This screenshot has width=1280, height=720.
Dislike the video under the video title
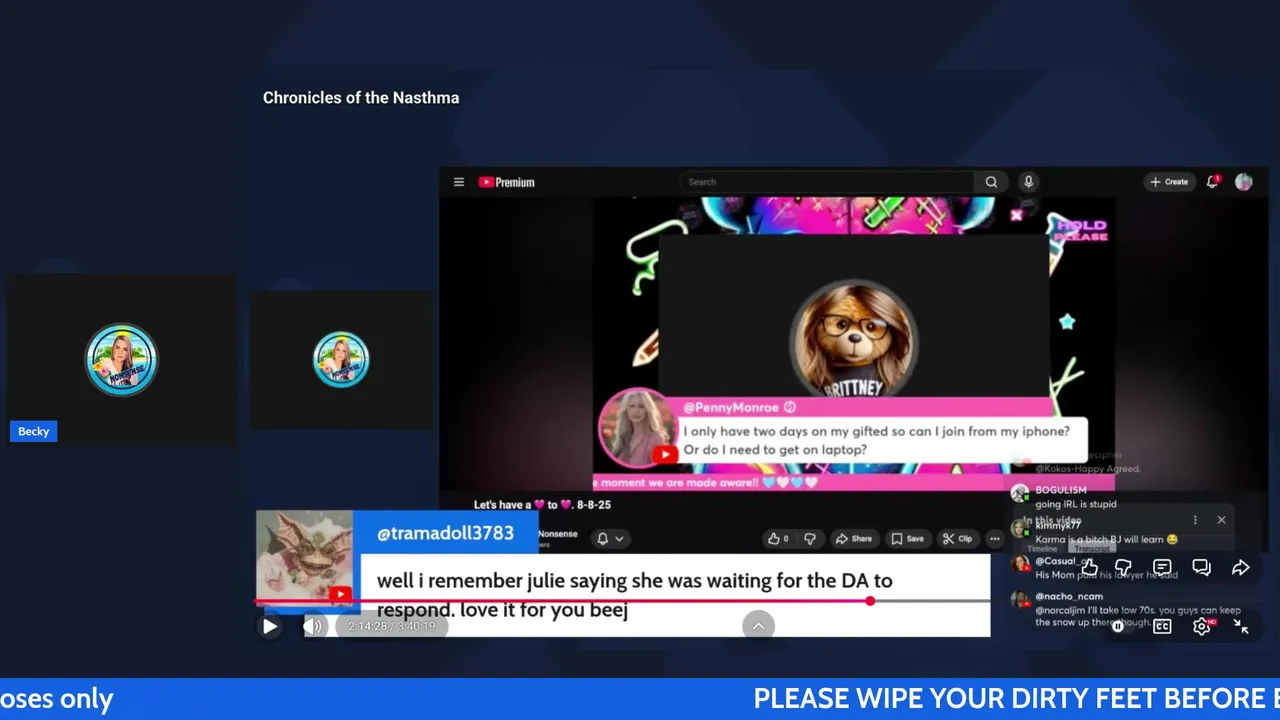[810, 539]
